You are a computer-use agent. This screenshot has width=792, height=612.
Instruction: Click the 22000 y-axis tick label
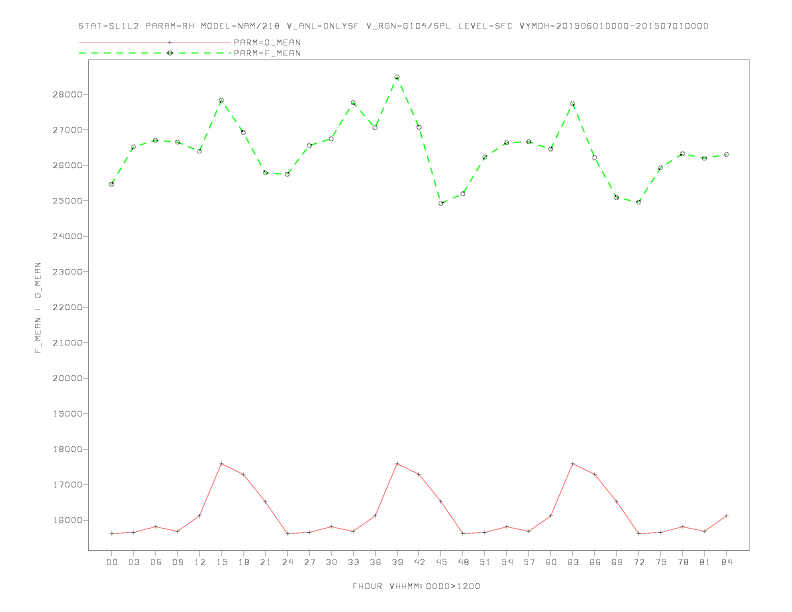click(68, 307)
